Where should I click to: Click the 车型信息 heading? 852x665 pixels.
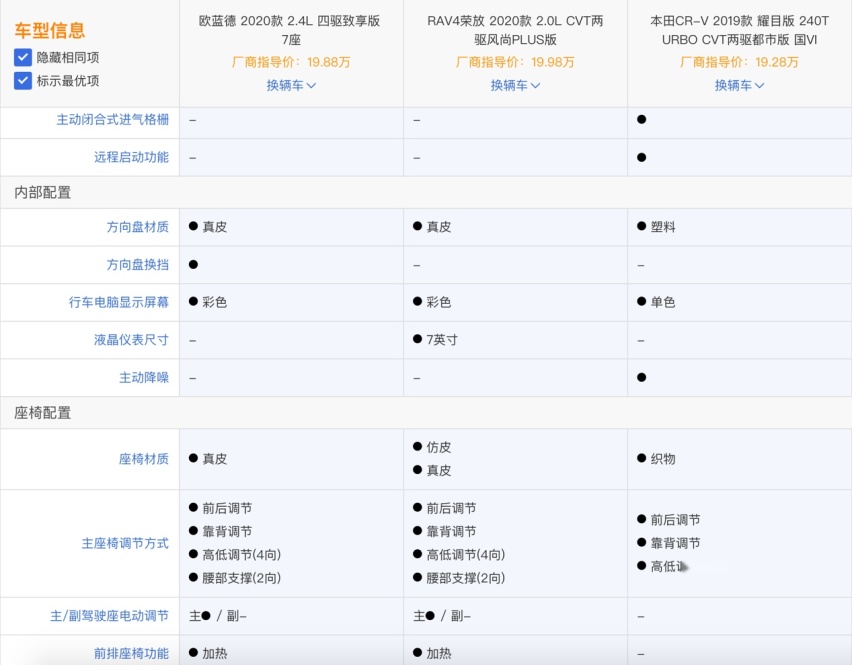pyautogui.click(x=49, y=30)
